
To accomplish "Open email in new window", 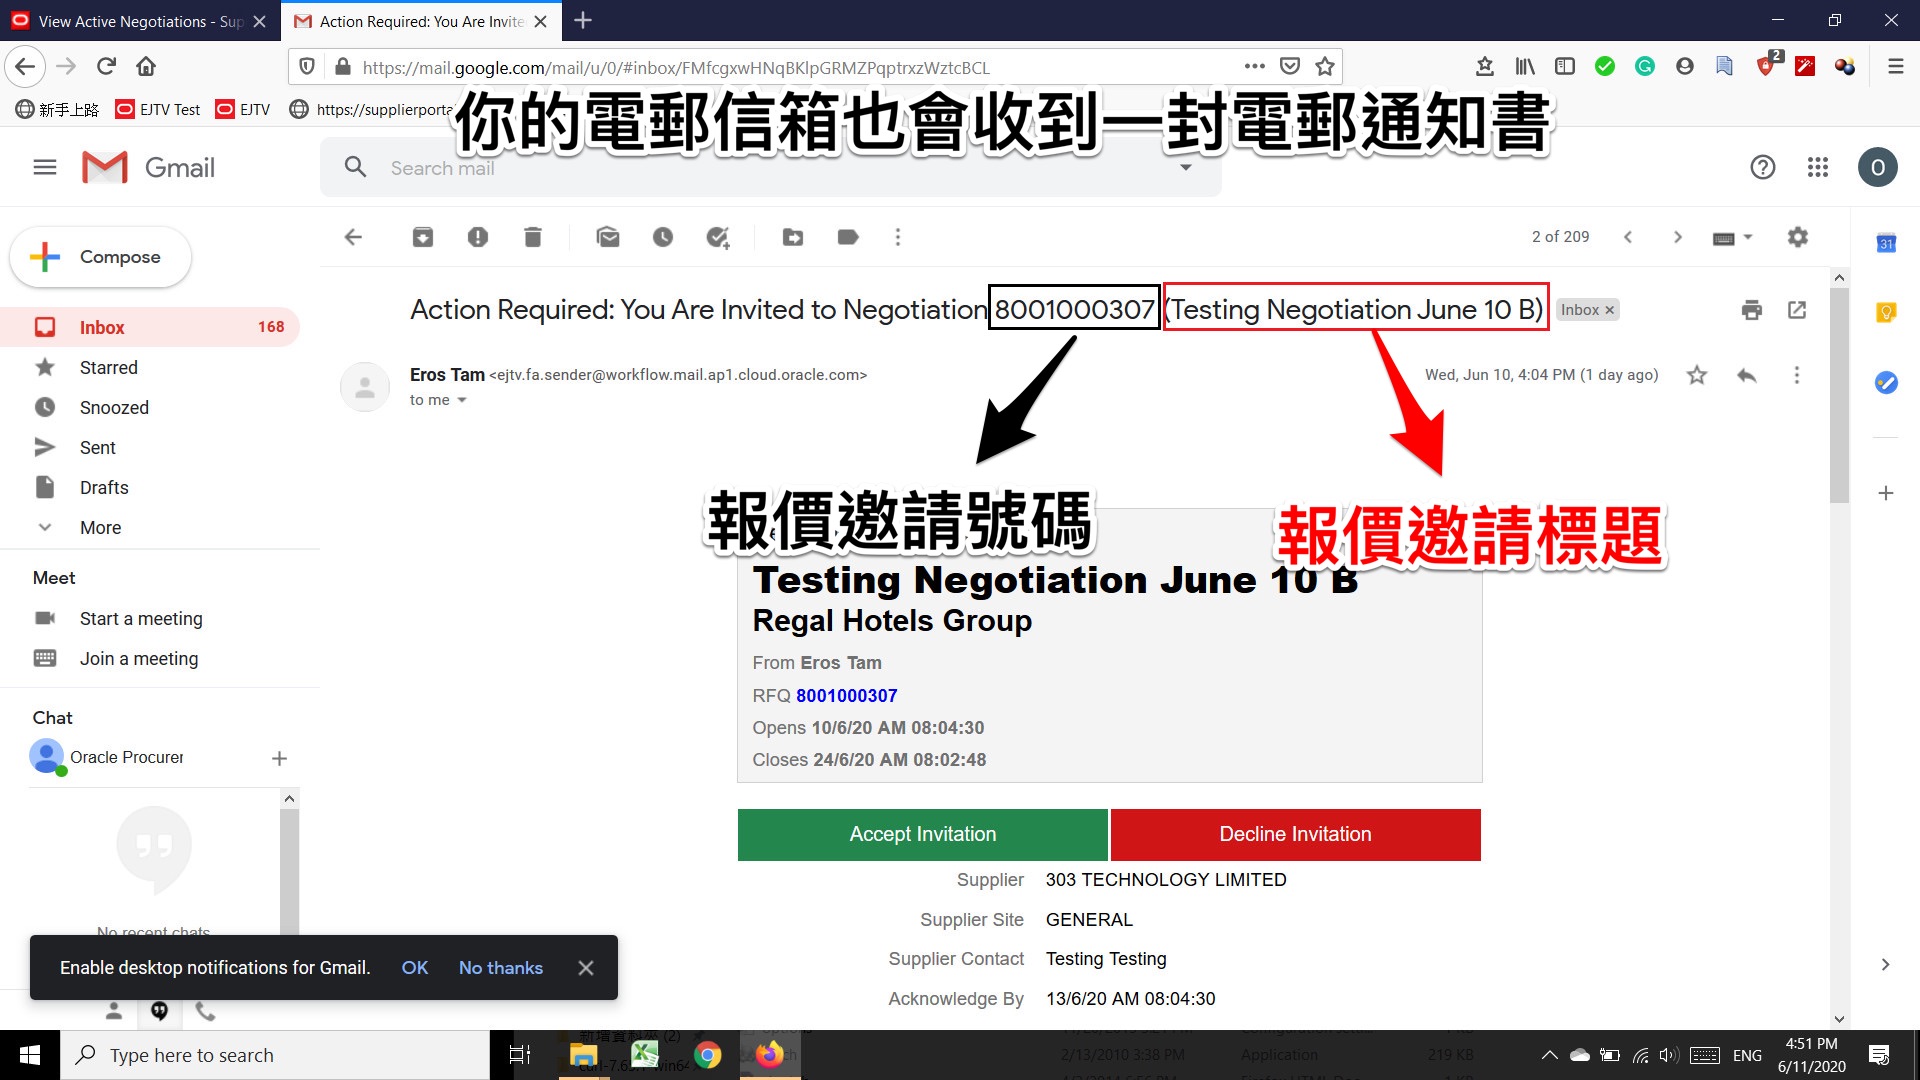I will point(1797,310).
